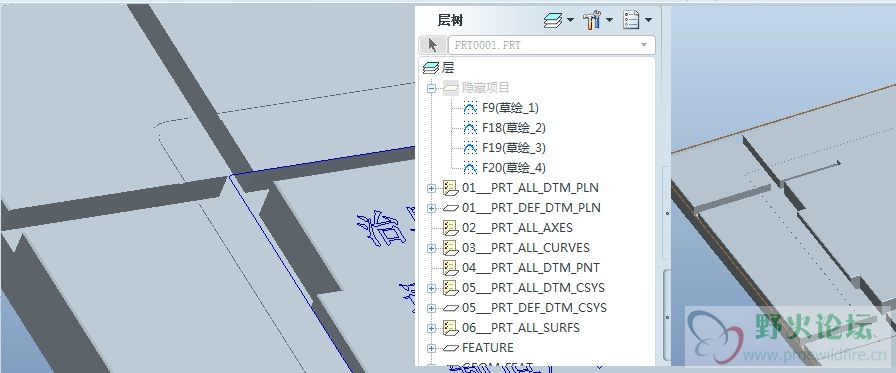
Task: Activate the selection arrow button
Action: [x=433, y=45]
